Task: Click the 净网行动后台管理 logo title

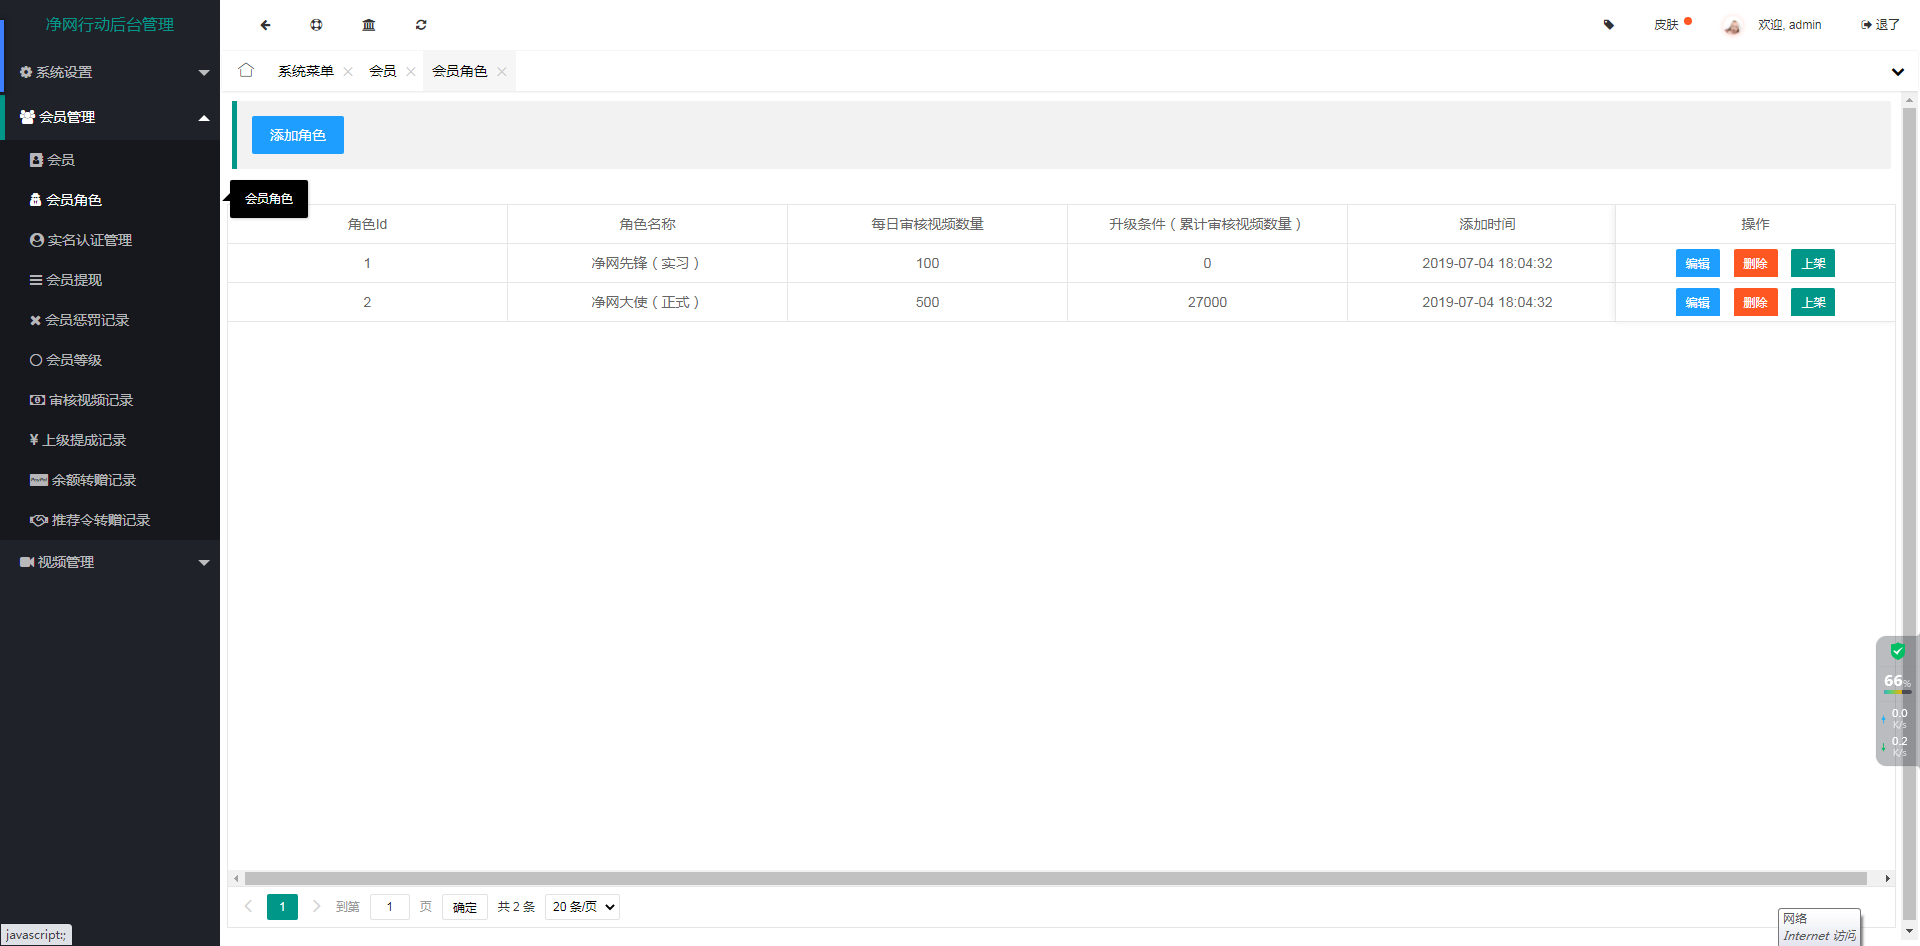Action: (110, 25)
